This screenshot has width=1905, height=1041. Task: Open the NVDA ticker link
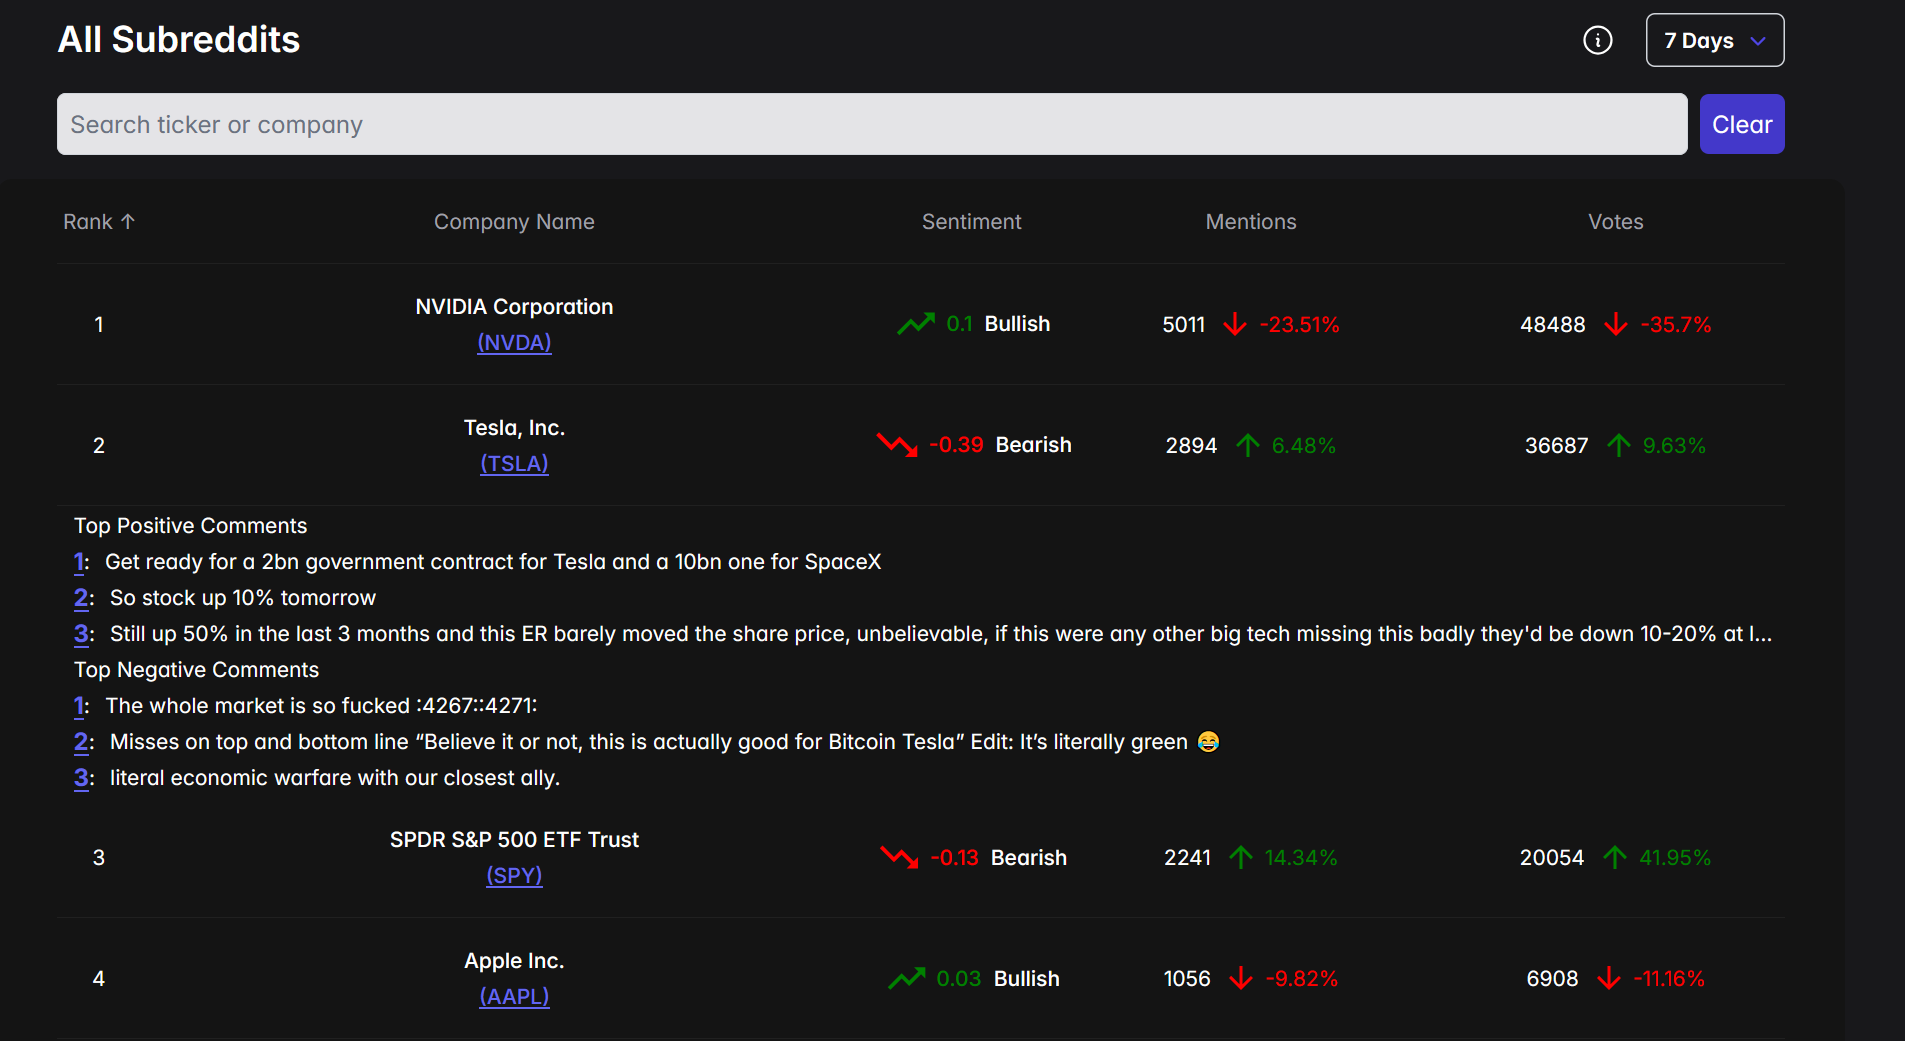click(x=514, y=342)
